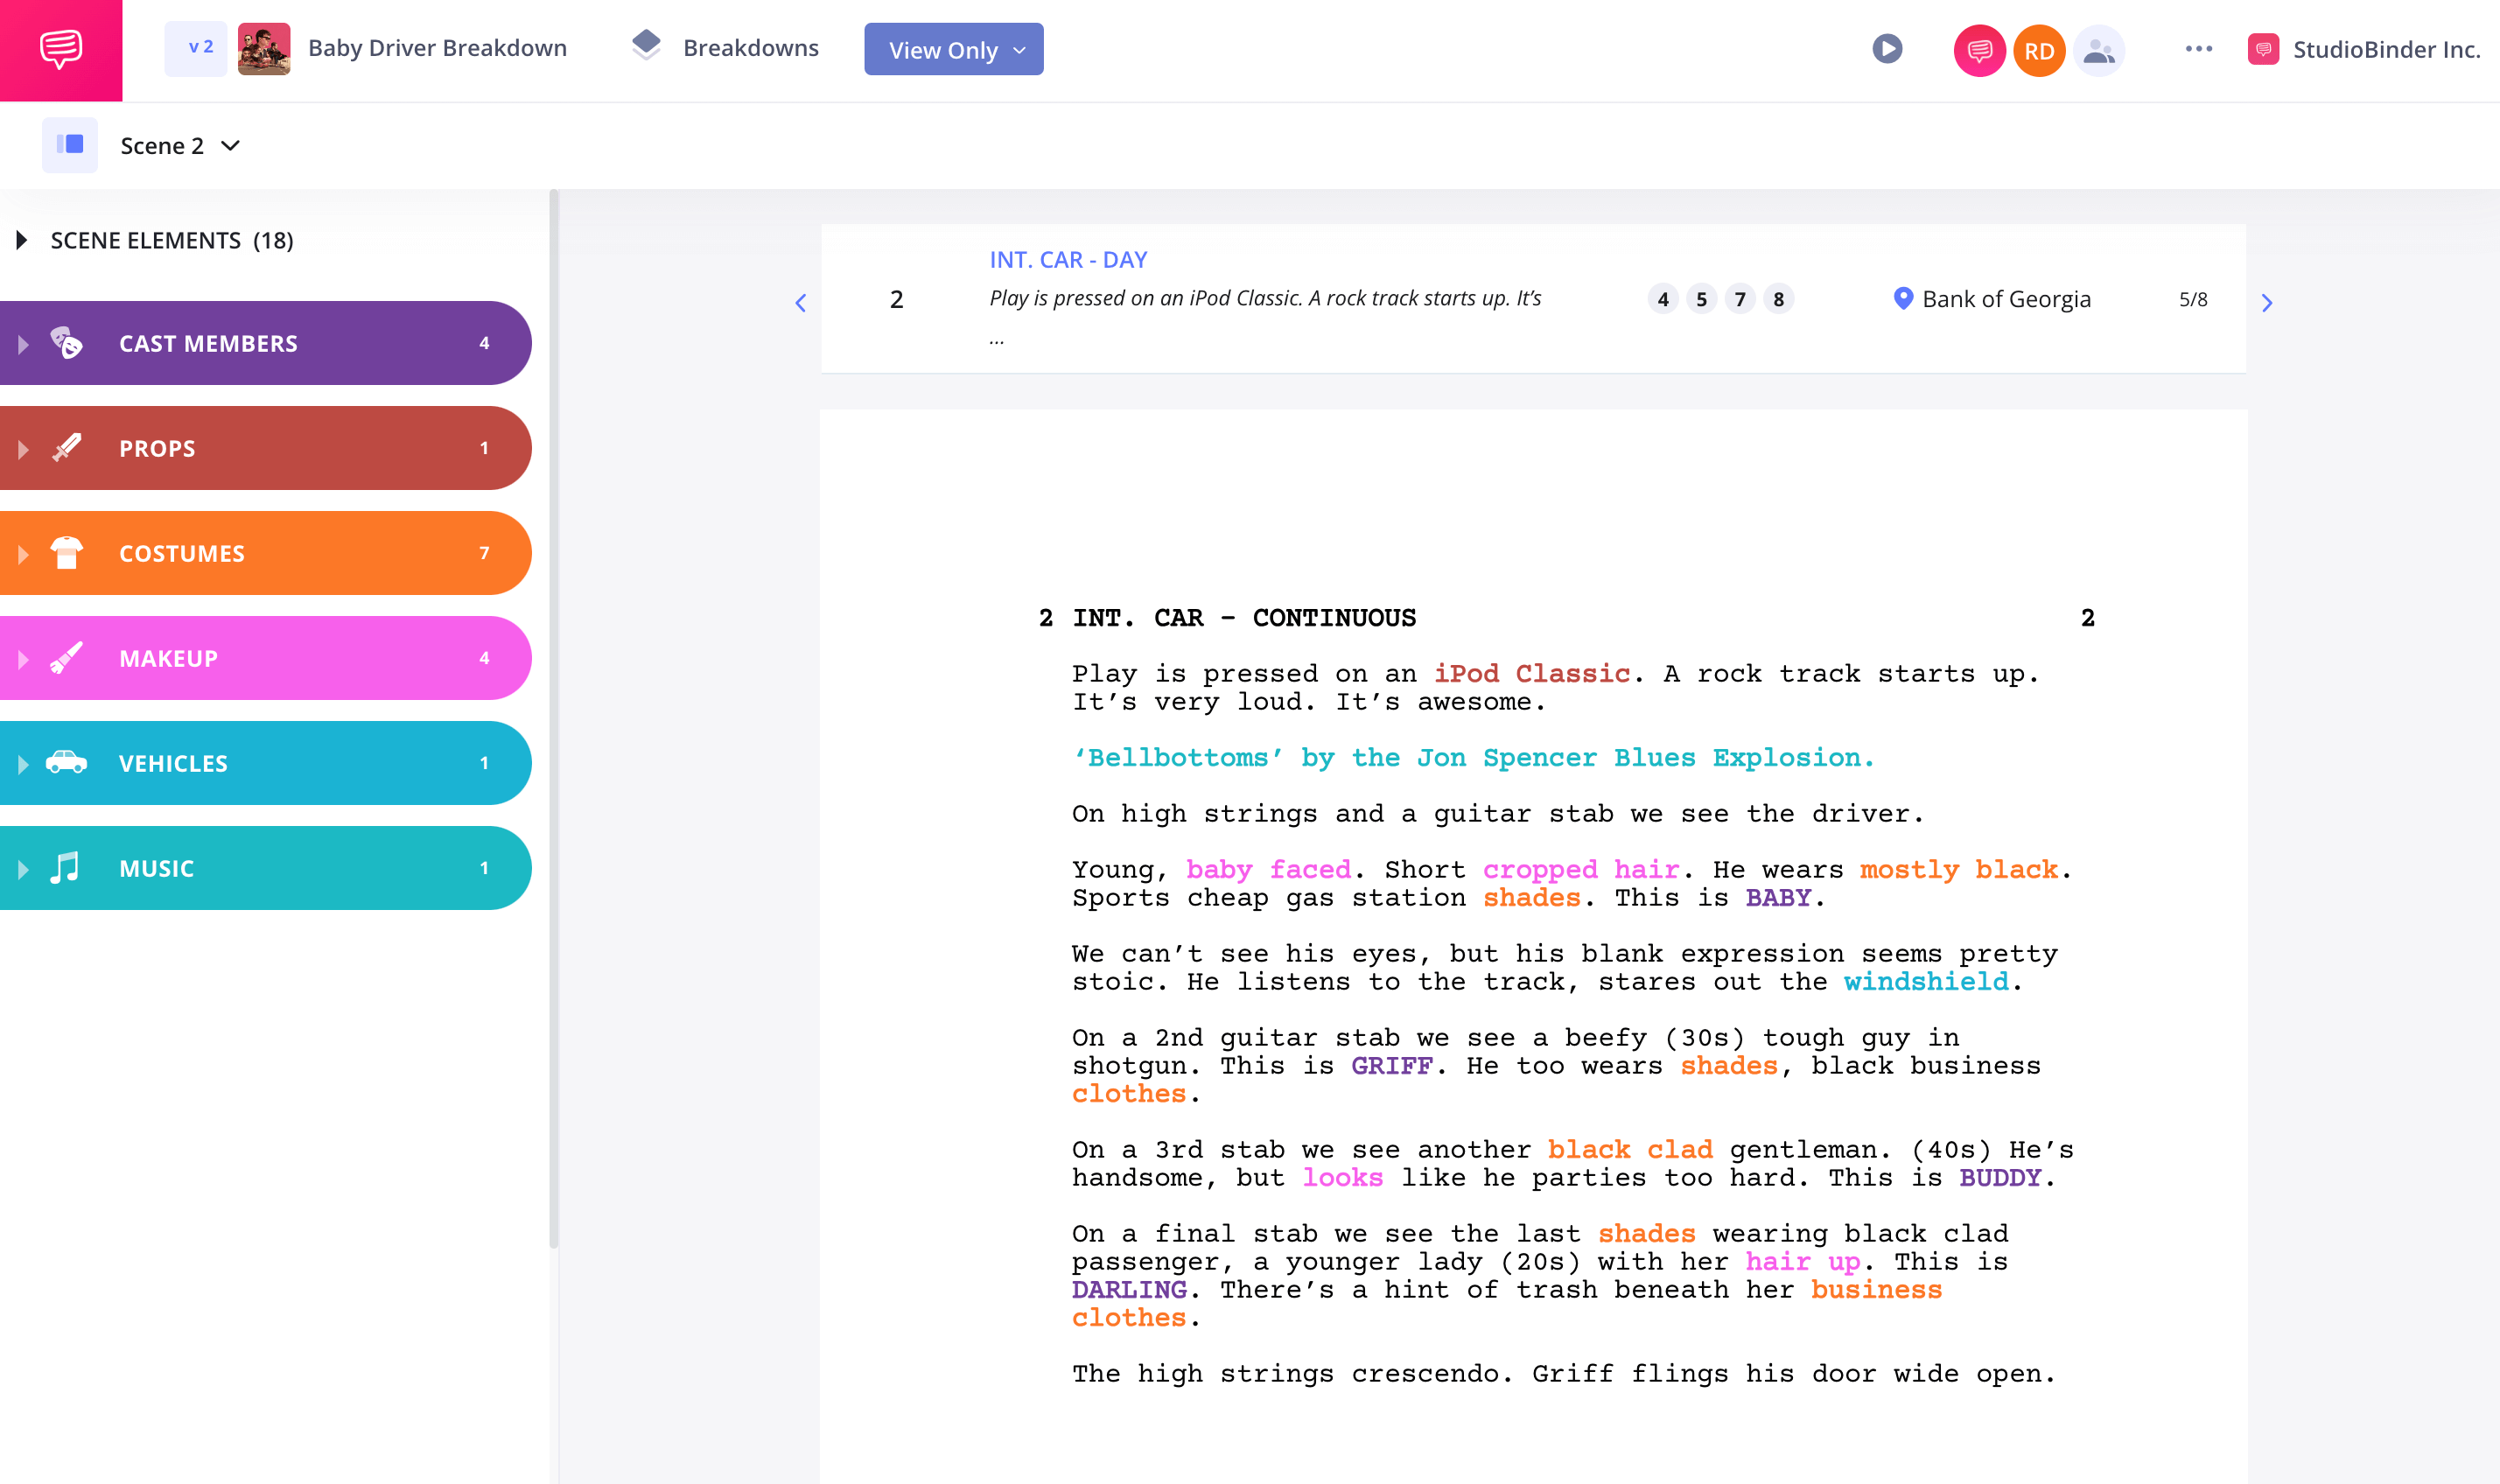Open the three-dot more options menu
The height and width of the screenshot is (1484, 2500).
coord(2198,48)
